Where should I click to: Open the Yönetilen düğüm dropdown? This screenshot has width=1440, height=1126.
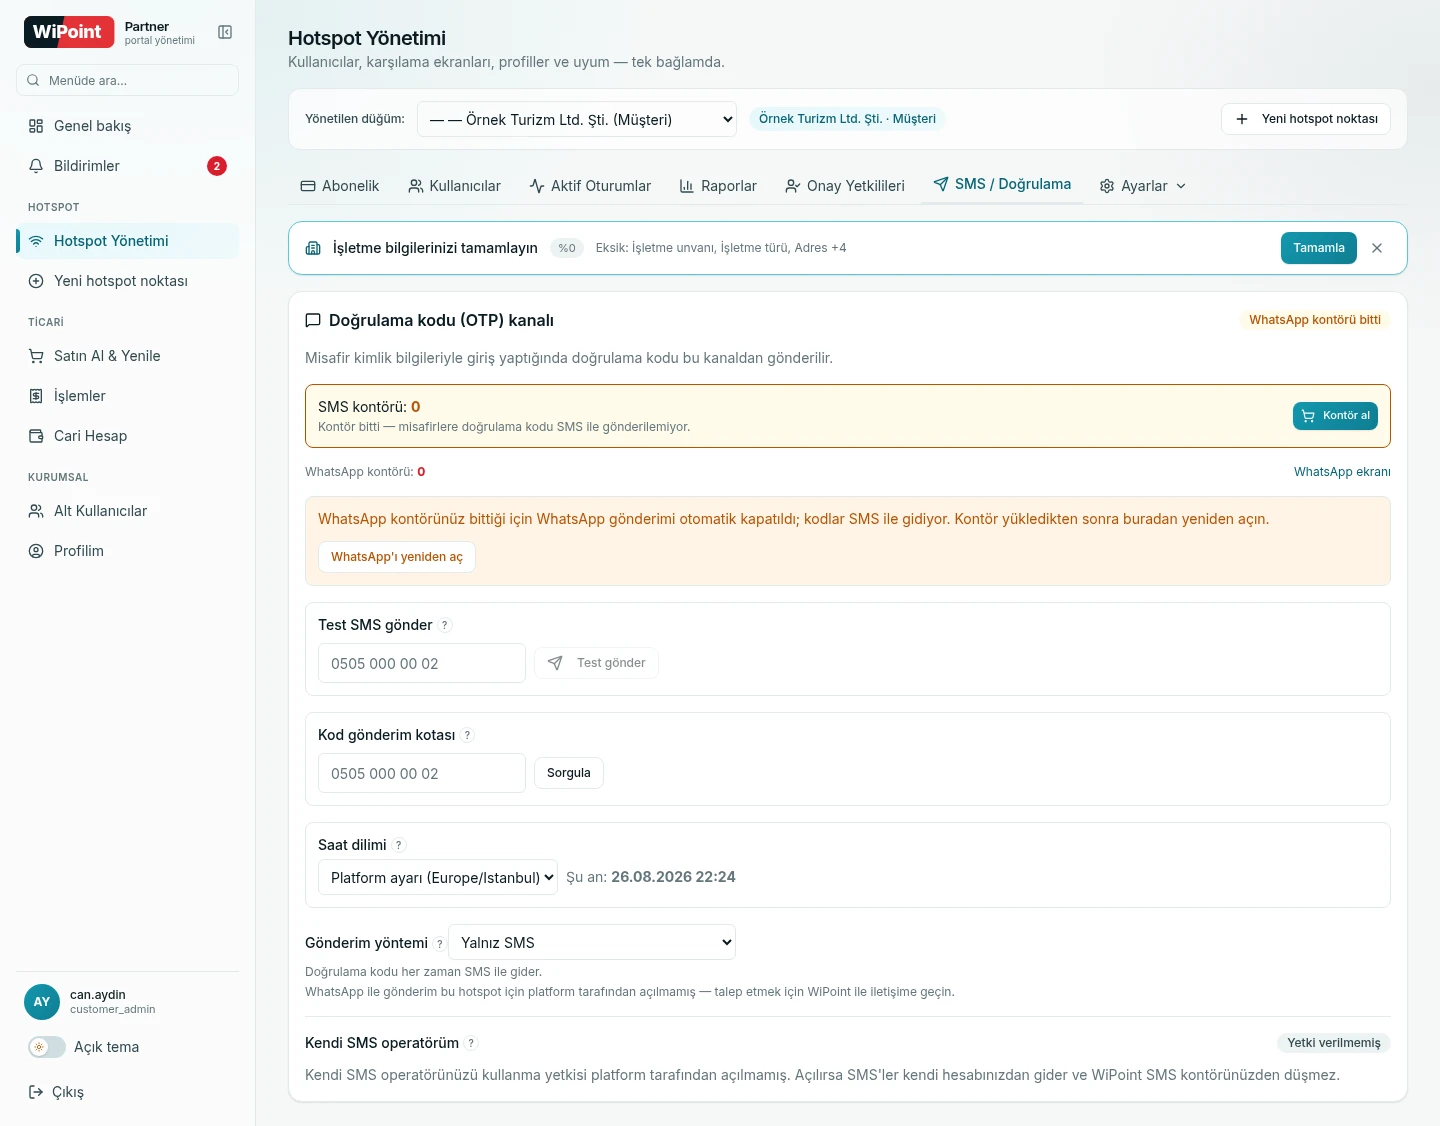577,119
